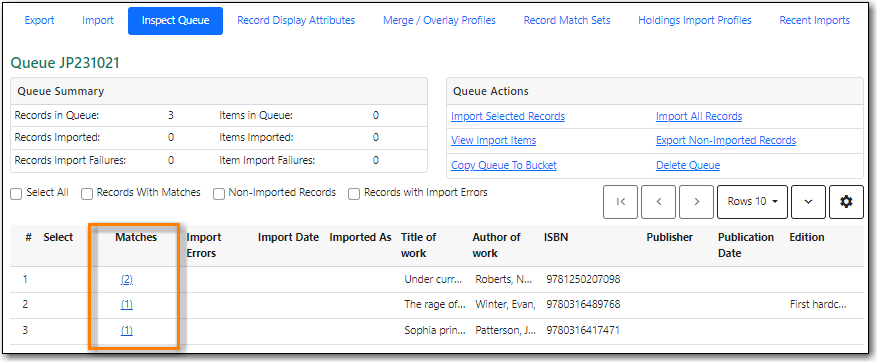
Task: Sort by Title of work column header
Action: [x=418, y=245]
